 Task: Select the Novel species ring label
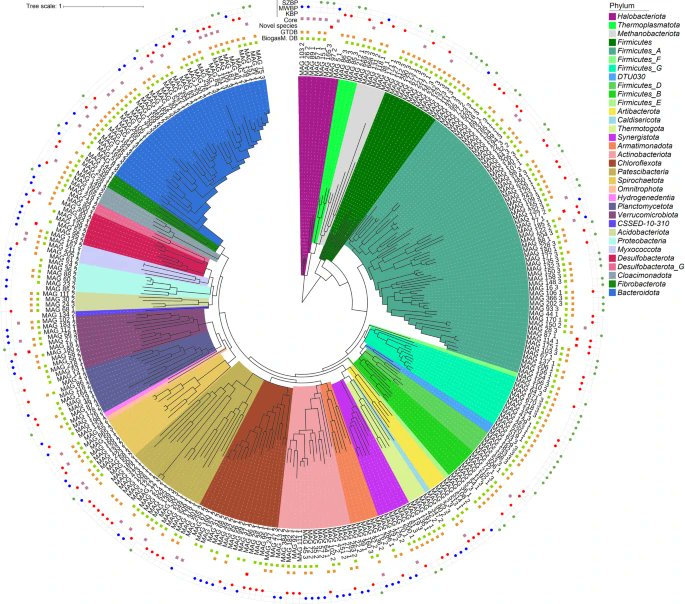pos(278,26)
